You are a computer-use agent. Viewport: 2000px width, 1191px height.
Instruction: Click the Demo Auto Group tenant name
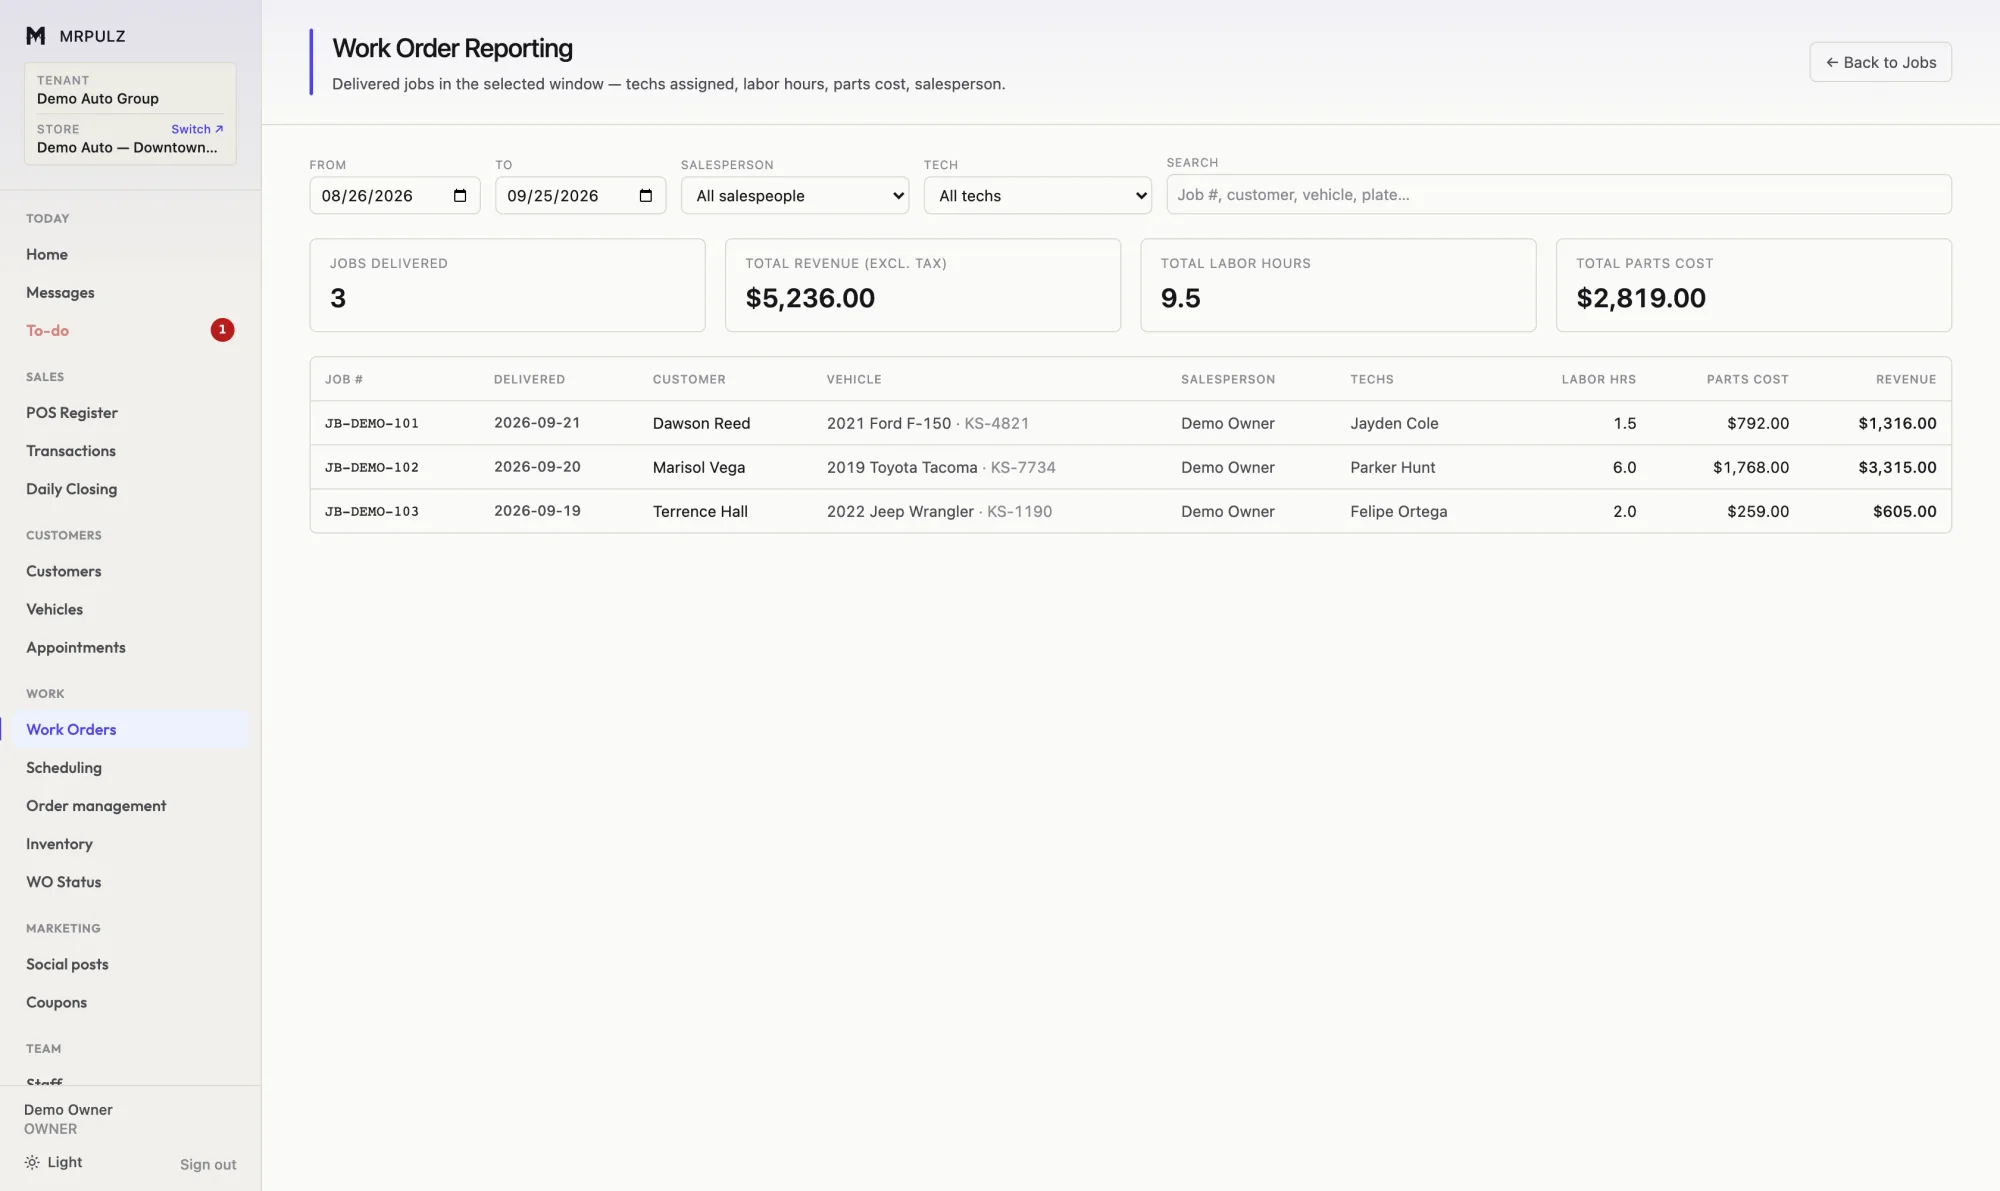tap(97, 98)
